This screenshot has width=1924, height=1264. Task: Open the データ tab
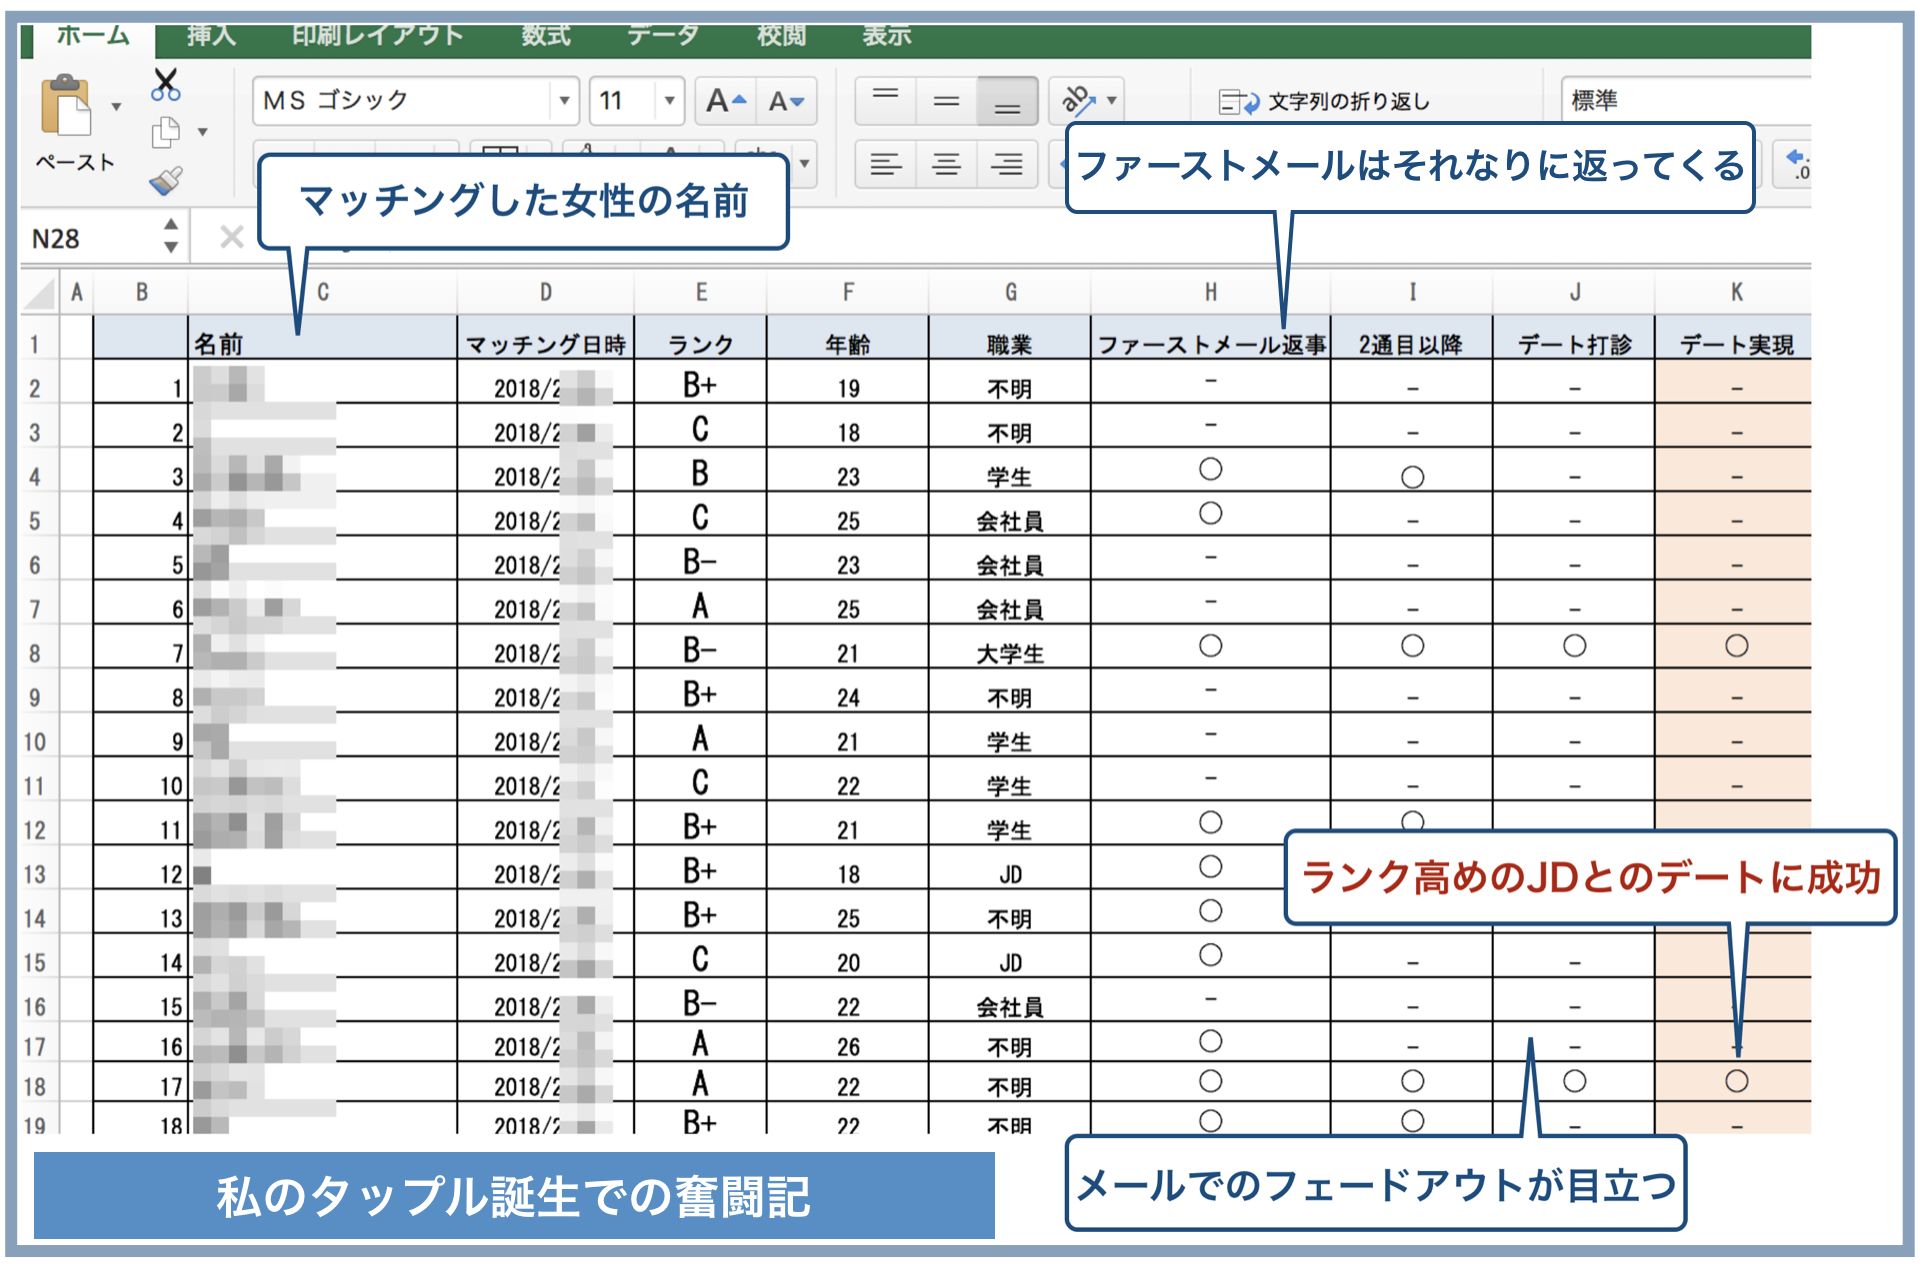coord(663,36)
